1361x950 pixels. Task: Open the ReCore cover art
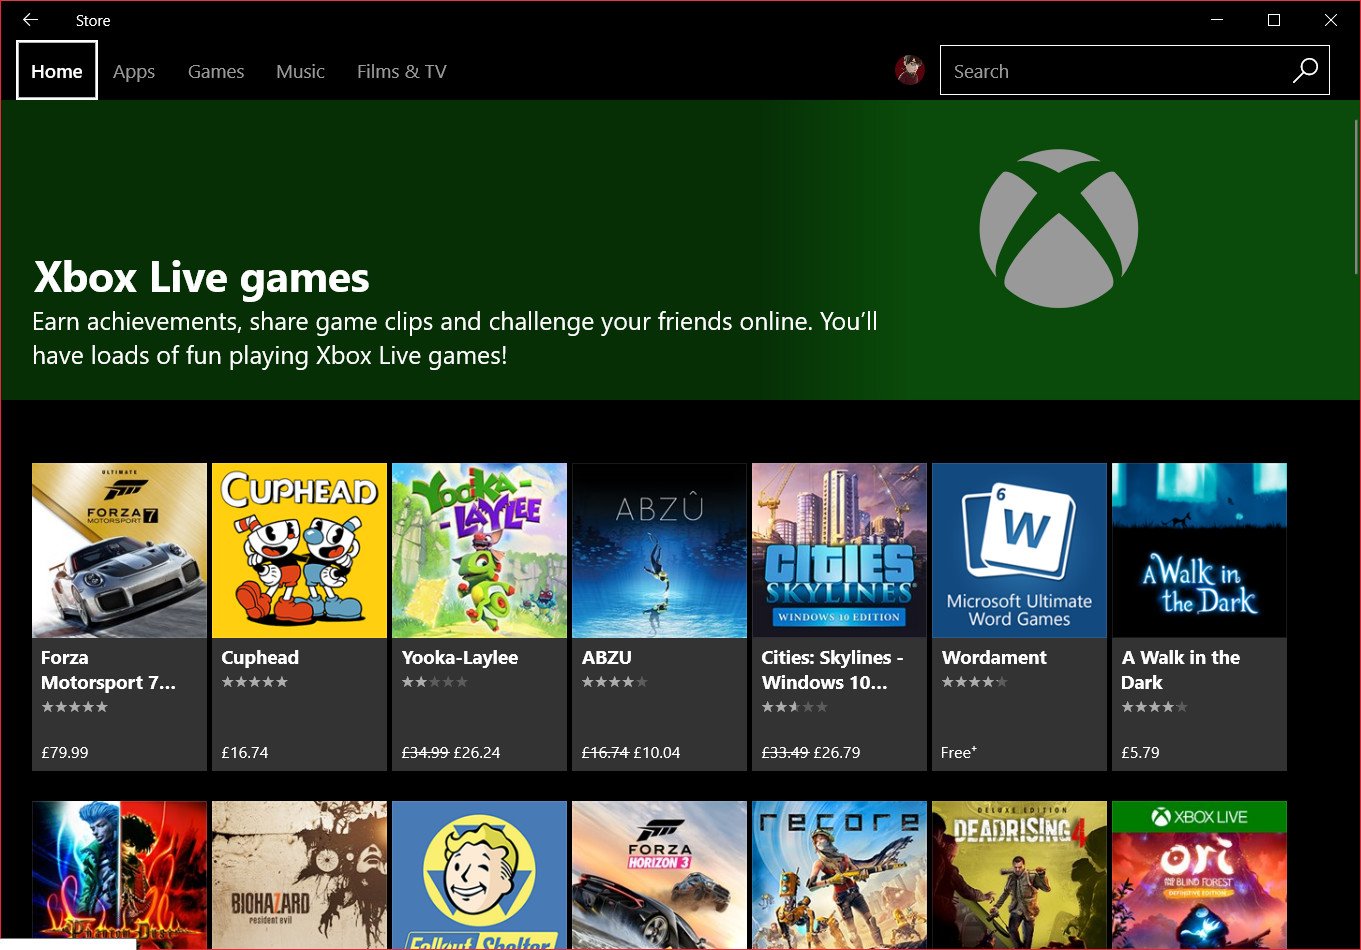pos(840,875)
